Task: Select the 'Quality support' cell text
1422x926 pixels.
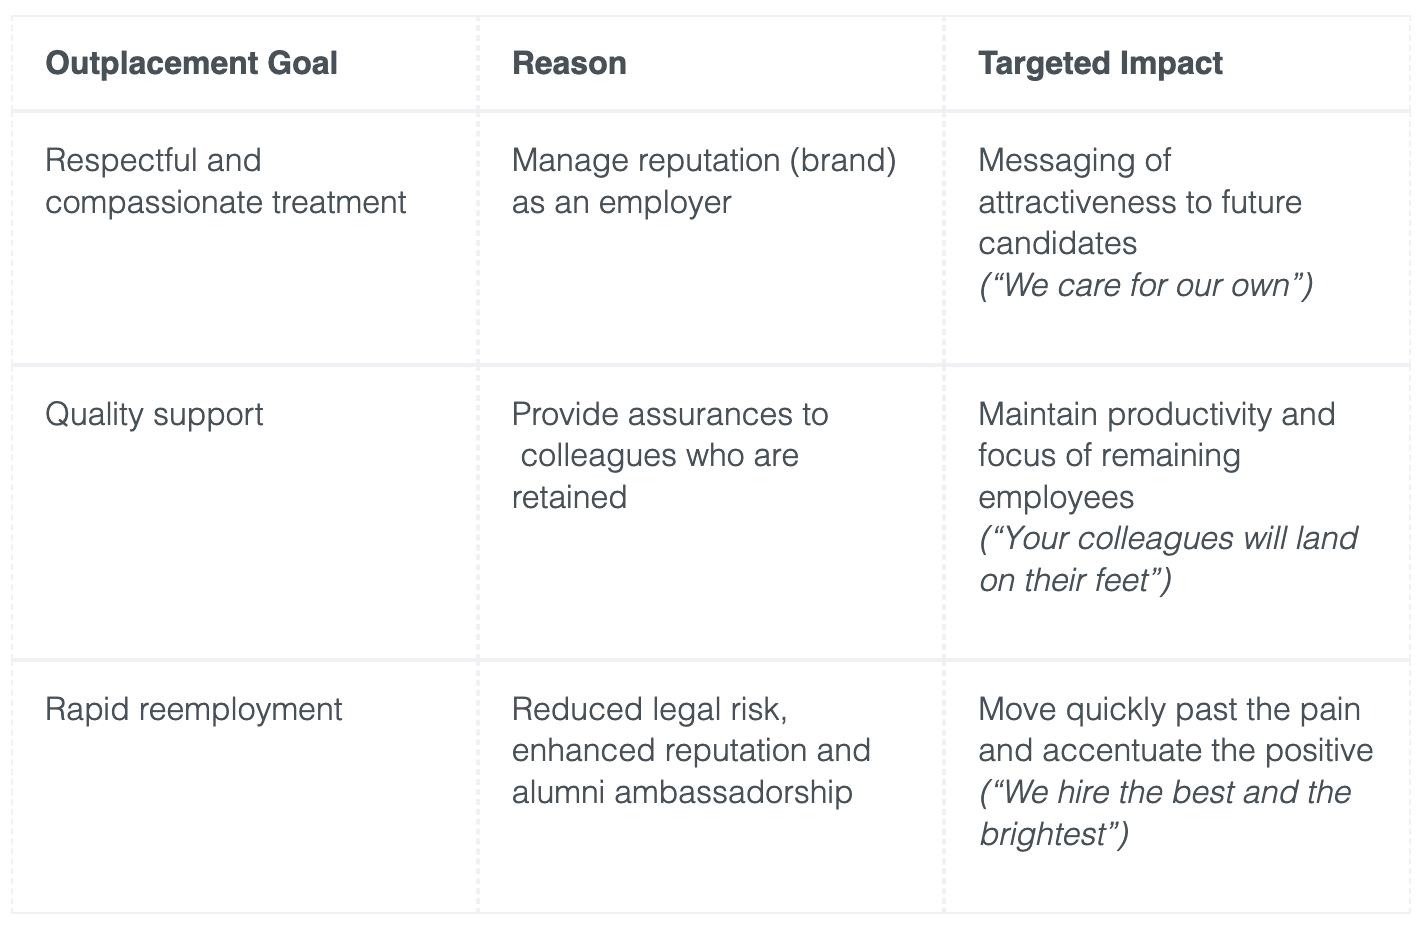Action: tap(154, 414)
